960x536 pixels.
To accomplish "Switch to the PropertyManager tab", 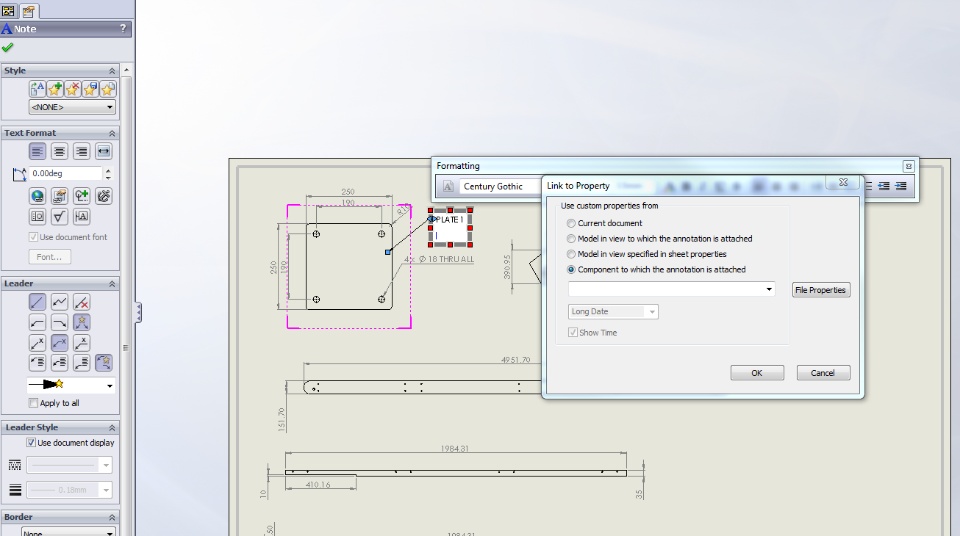I will [28, 10].
